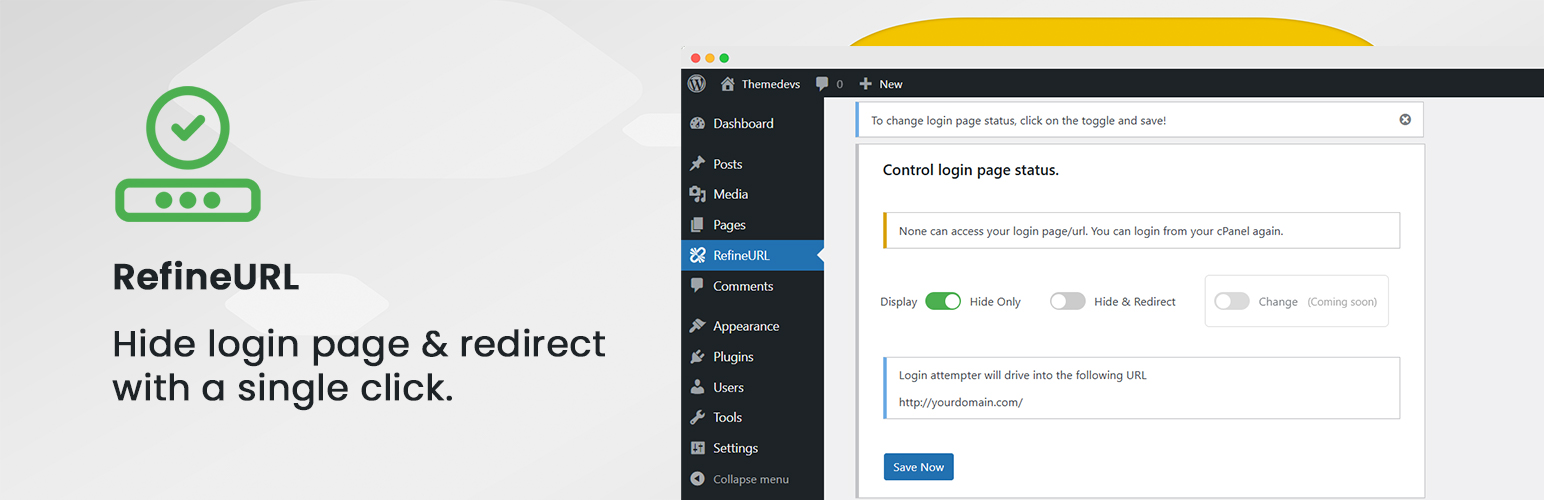The width and height of the screenshot is (1544, 500).
Task: Open the WordPress logo menu
Action: tap(697, 84)
